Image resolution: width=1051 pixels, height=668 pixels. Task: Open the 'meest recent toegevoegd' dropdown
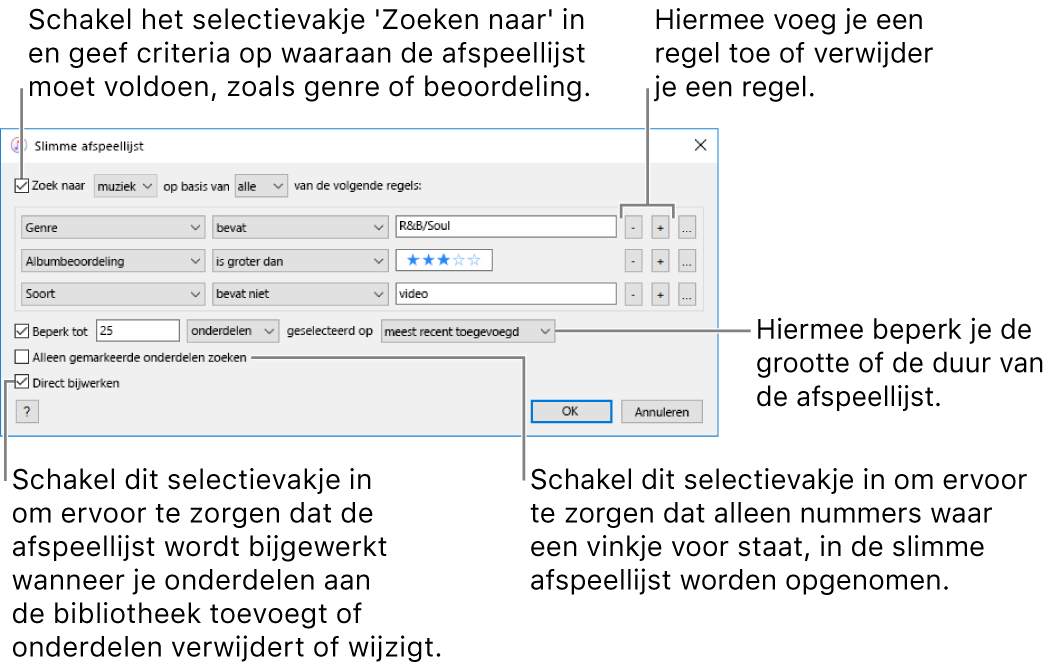click(x=468, y=331)
